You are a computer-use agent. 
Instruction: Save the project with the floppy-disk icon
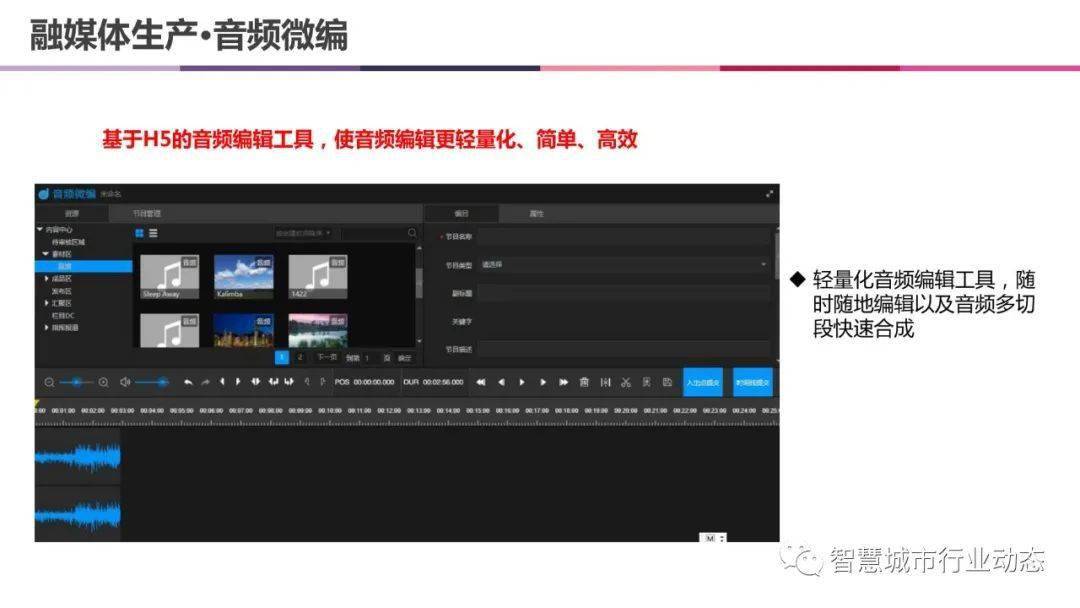pos(667,382)
